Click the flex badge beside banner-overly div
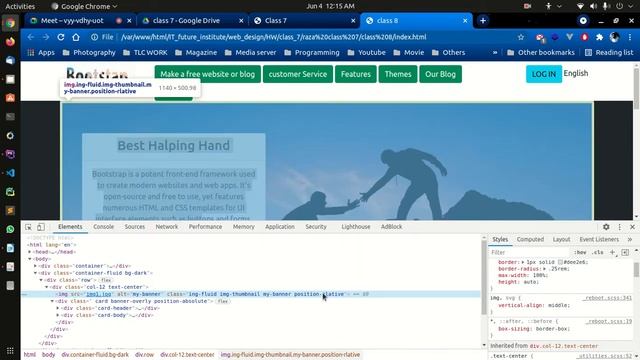 coord(223,301)
